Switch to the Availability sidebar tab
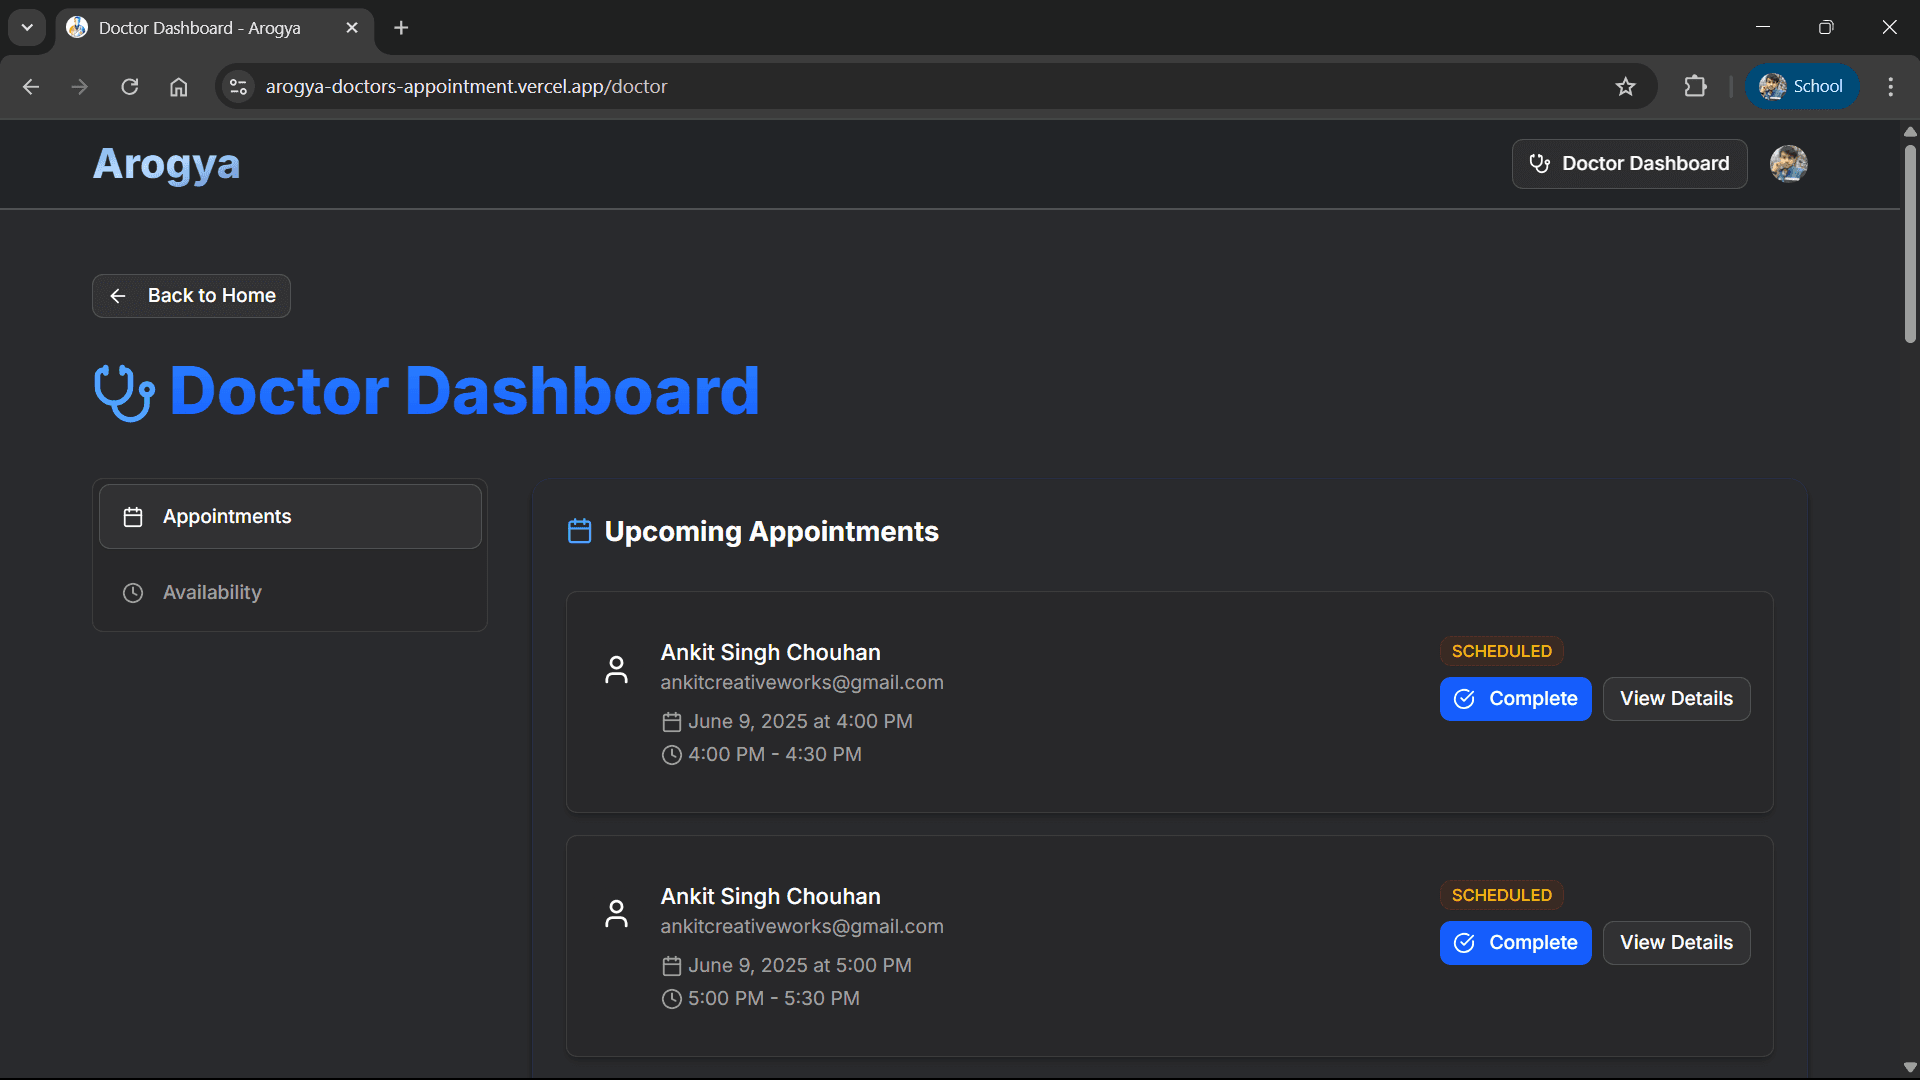 point(290,593)
